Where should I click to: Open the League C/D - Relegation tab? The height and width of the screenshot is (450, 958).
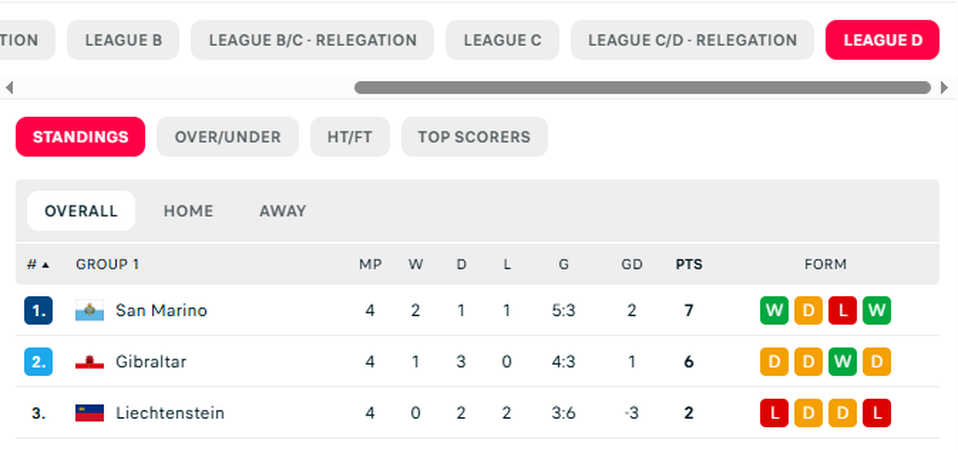[692, 40]
